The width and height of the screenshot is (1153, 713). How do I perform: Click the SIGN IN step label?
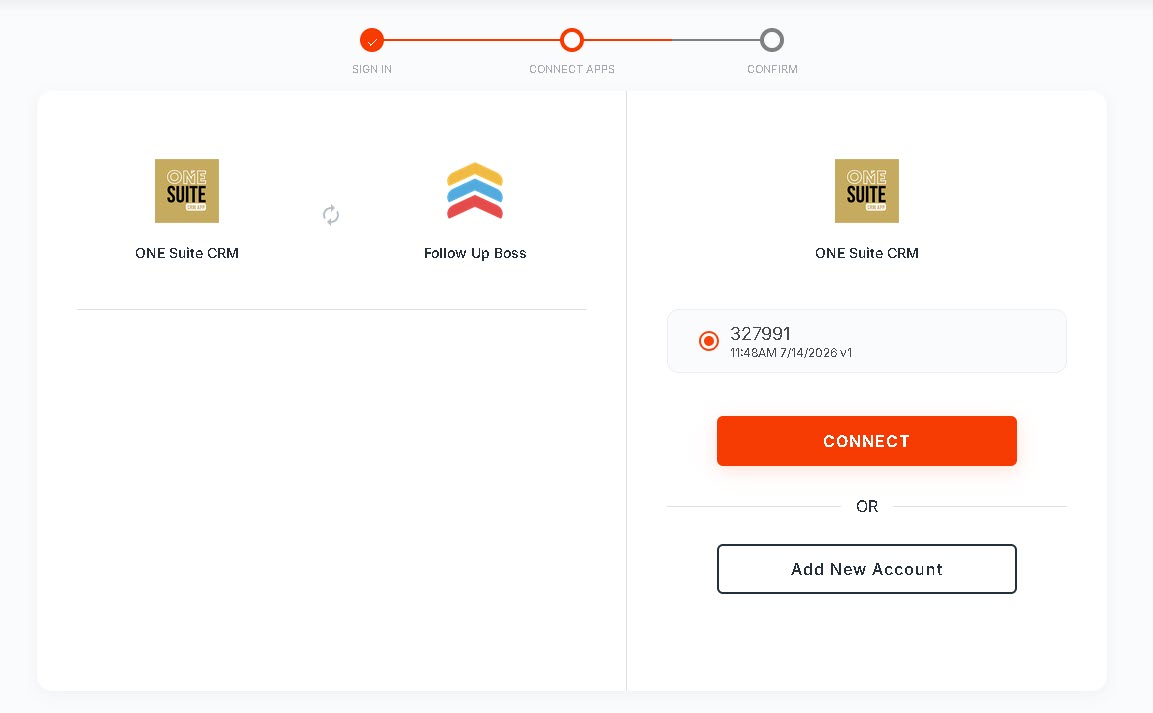(x=372, y=69)
